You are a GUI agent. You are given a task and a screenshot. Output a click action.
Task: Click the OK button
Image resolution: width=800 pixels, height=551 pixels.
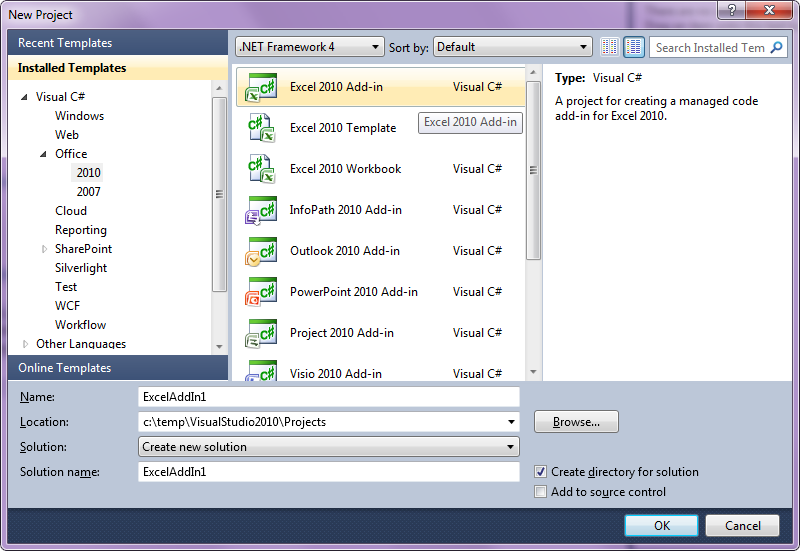tap(661, 525)
